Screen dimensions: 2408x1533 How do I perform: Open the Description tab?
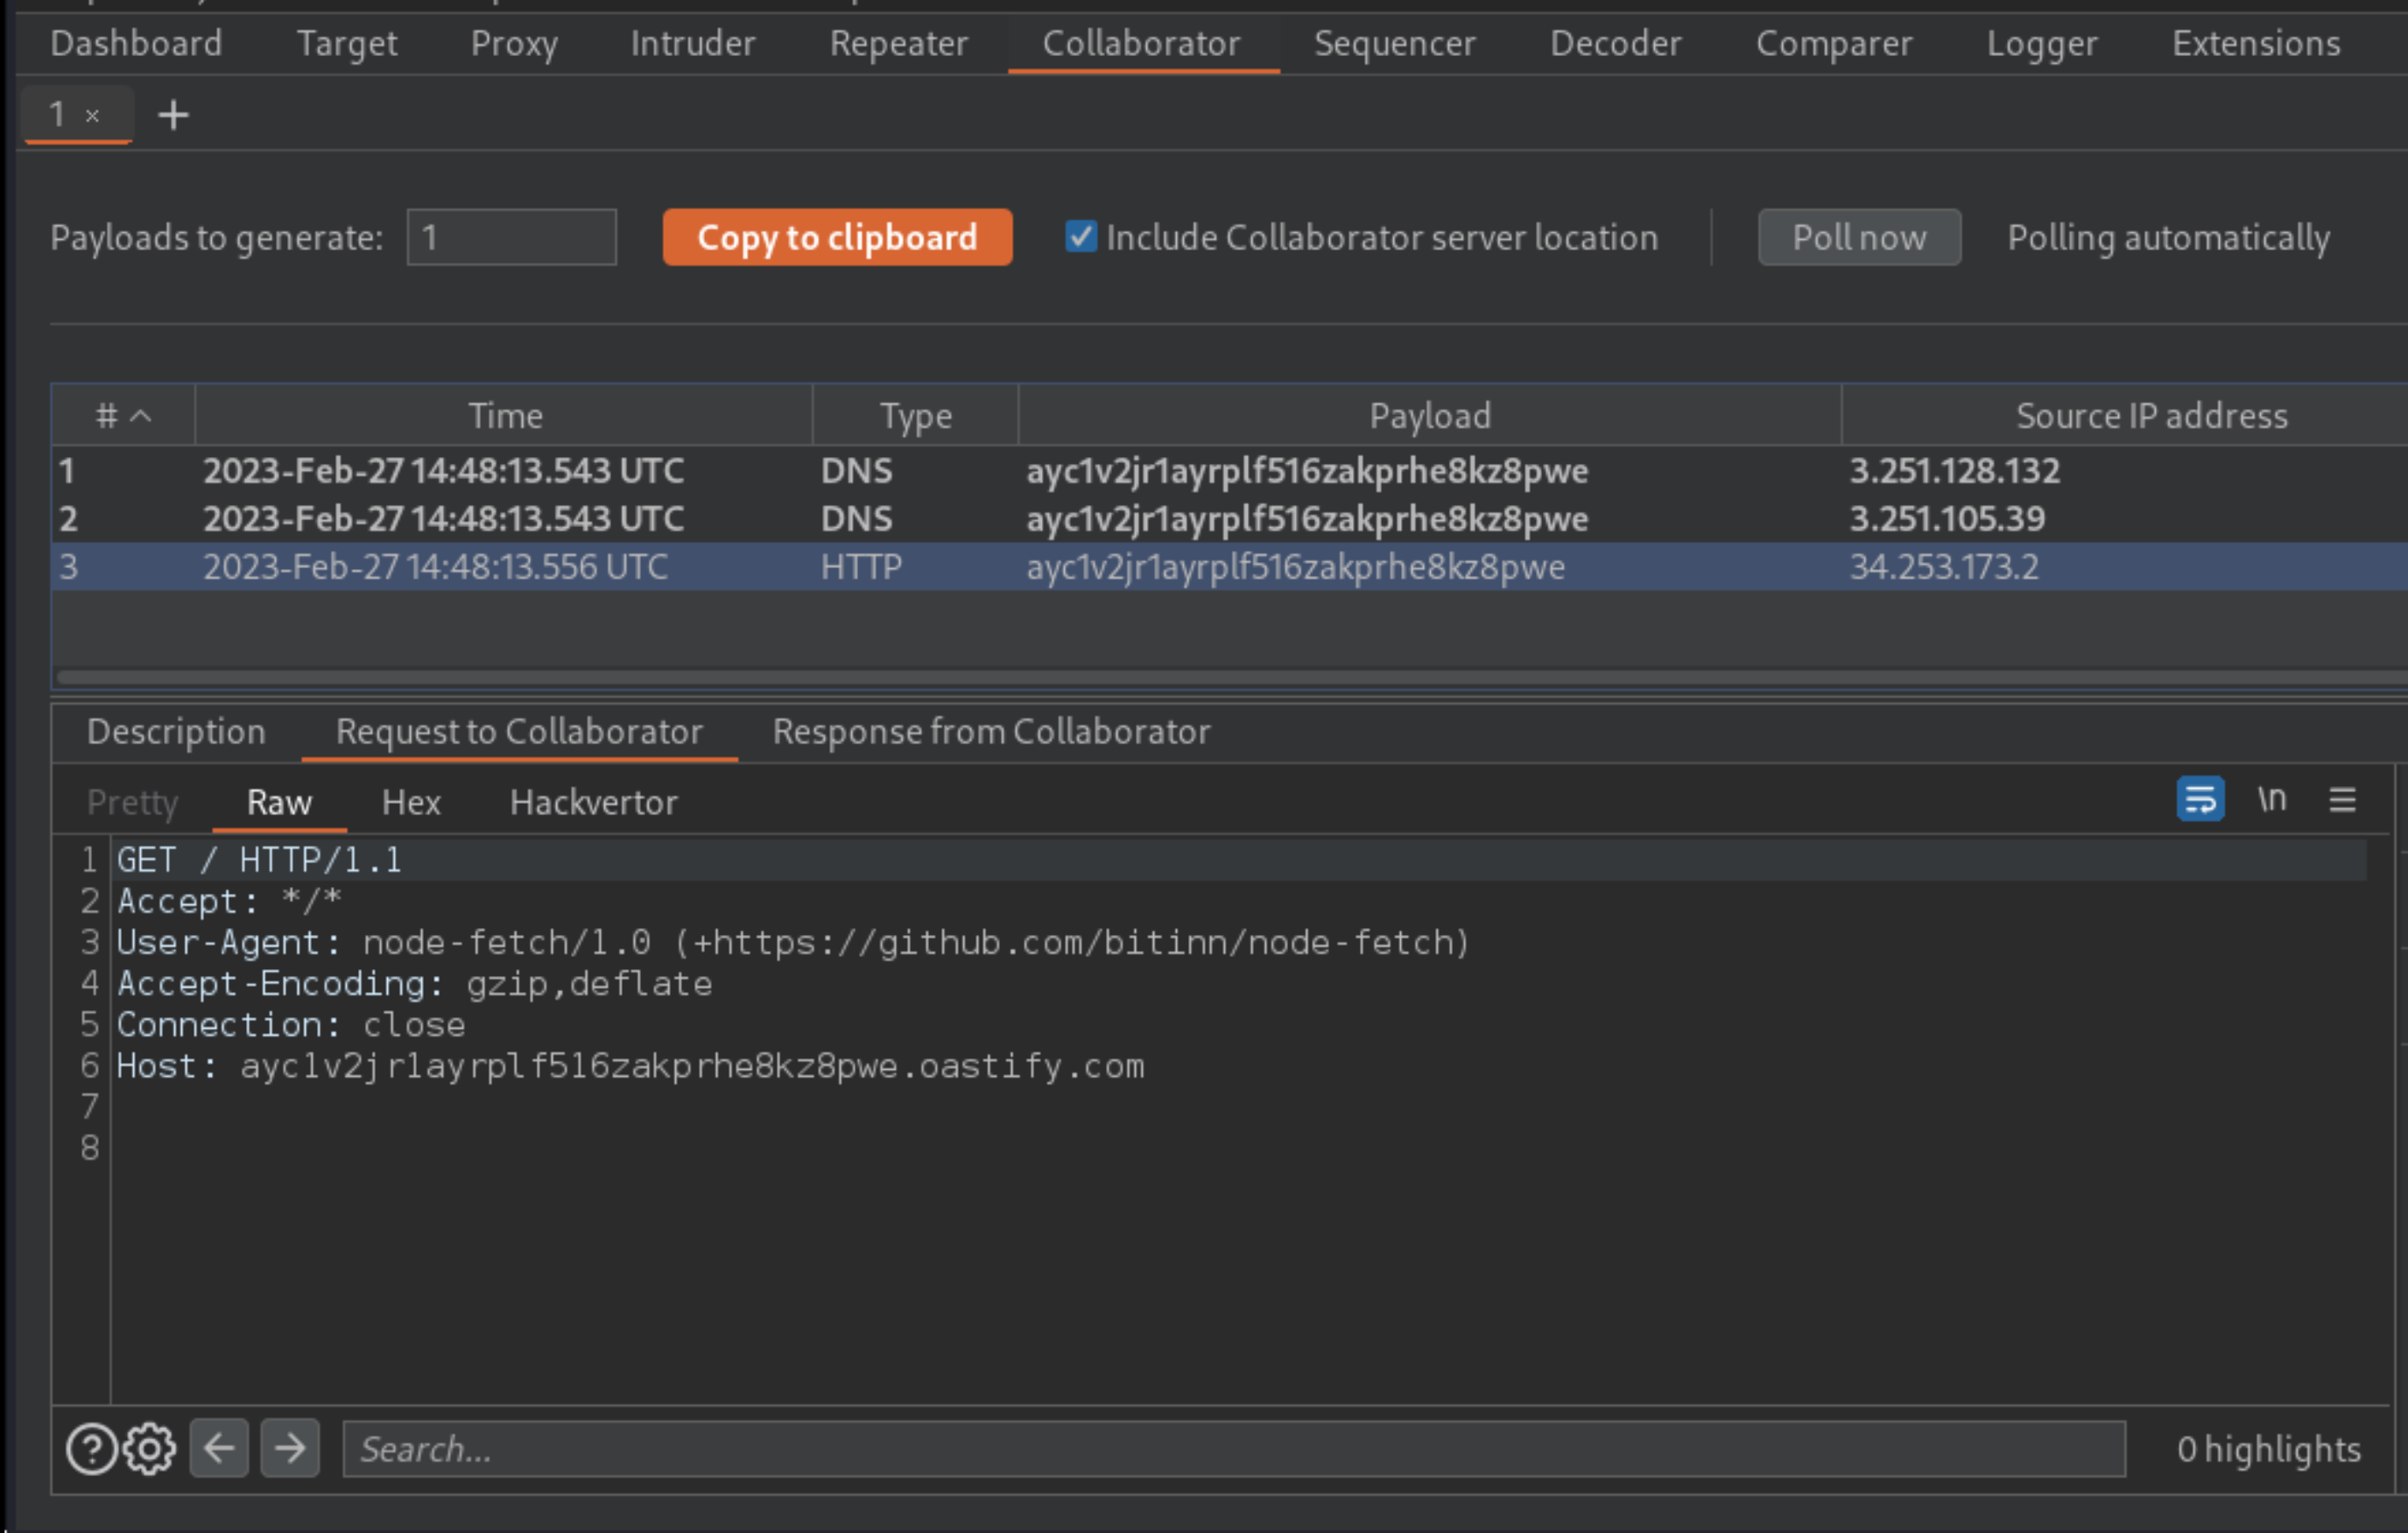(x=176, y=731)
